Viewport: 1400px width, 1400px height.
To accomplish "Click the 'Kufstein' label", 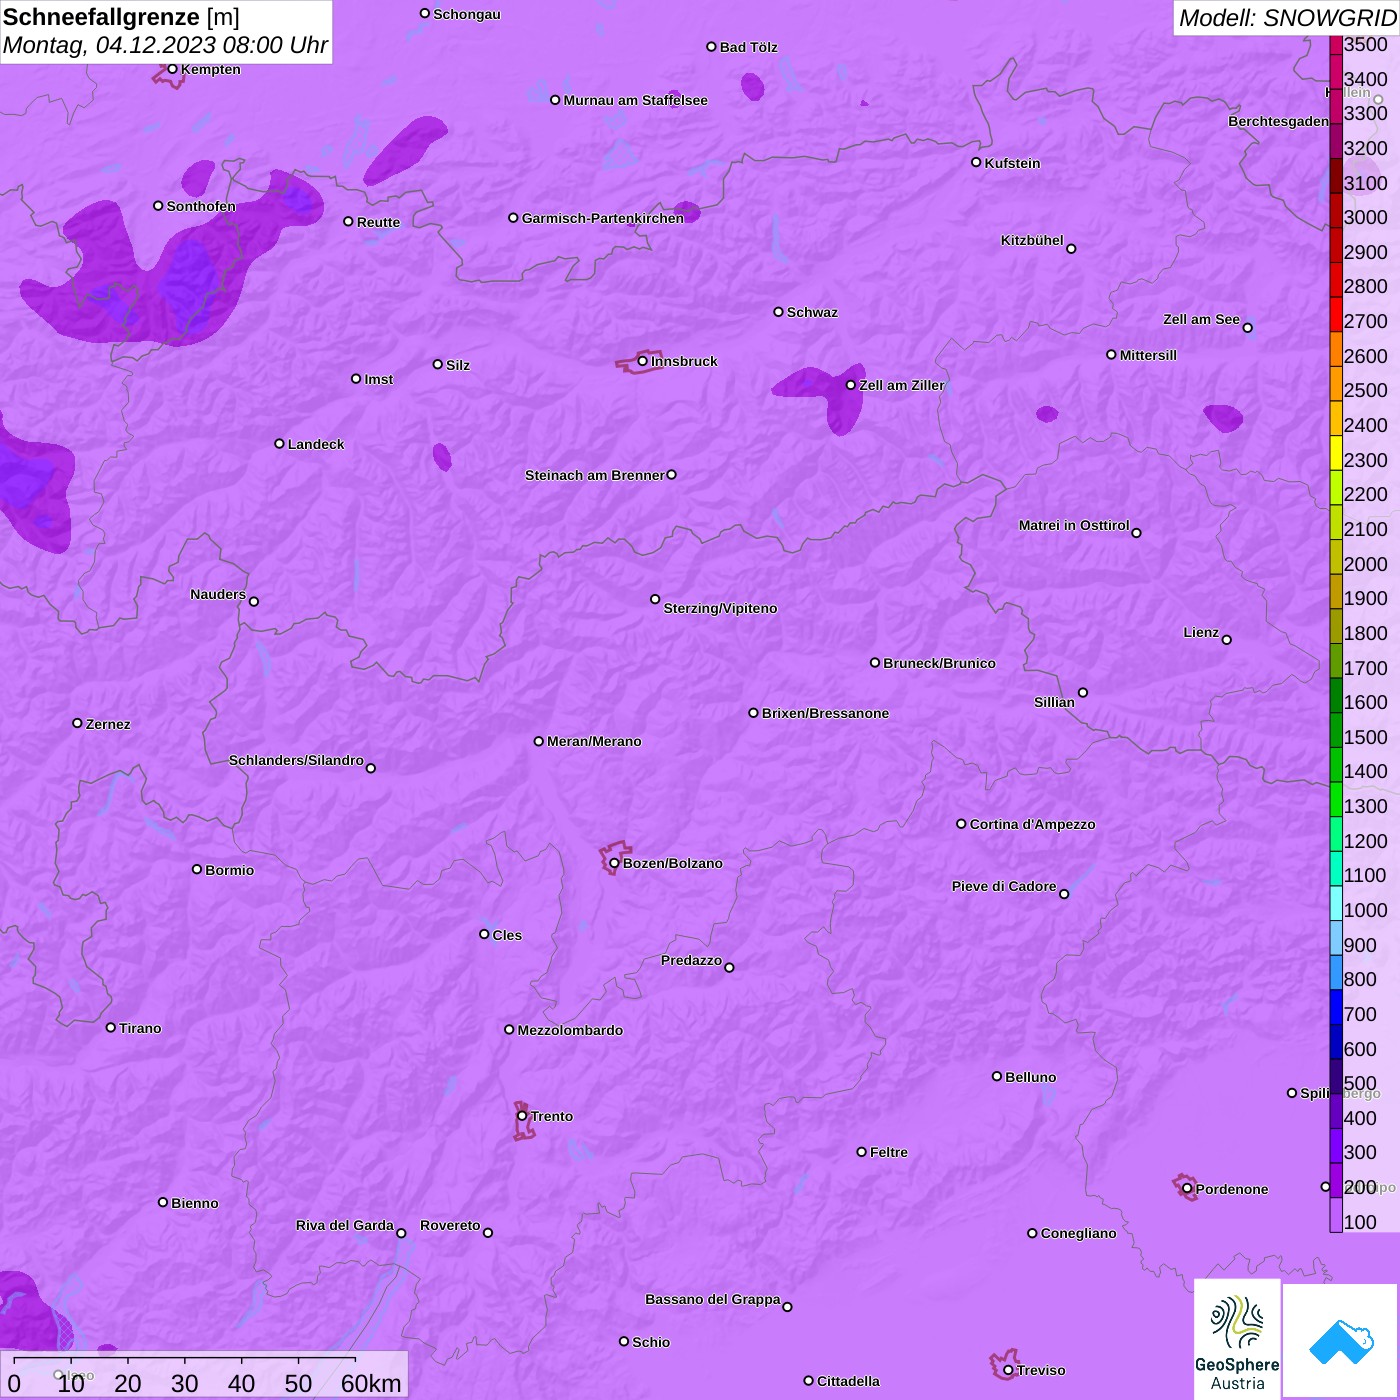I will 1012,163.
